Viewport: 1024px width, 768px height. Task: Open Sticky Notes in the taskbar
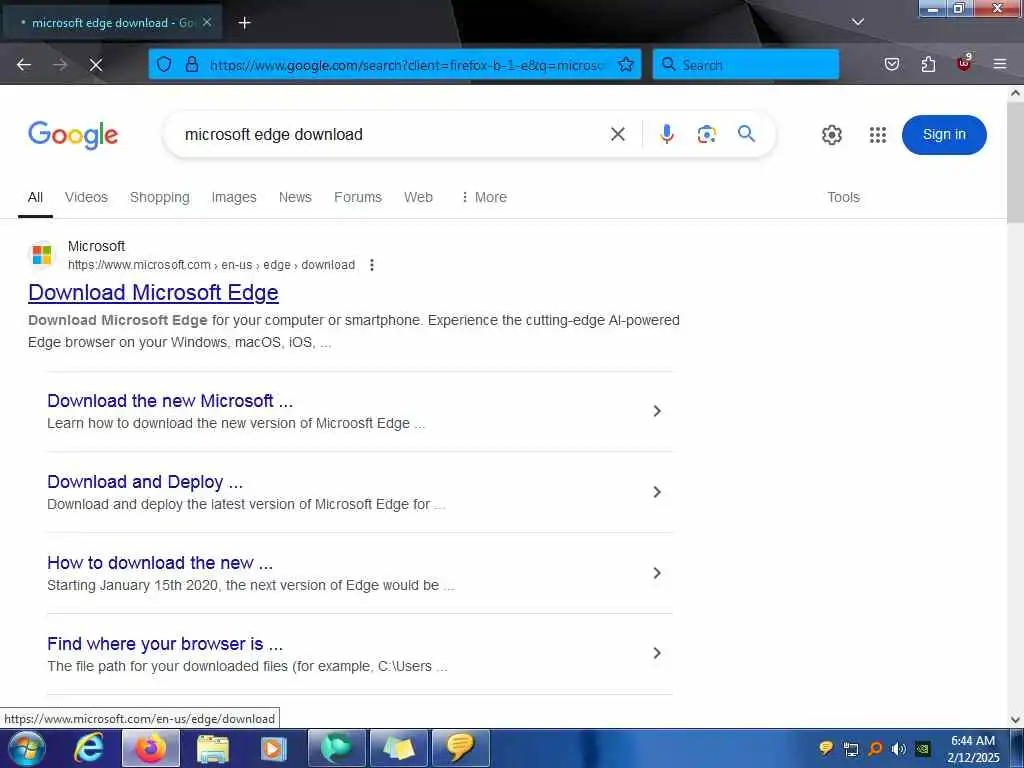coord(398,748)
